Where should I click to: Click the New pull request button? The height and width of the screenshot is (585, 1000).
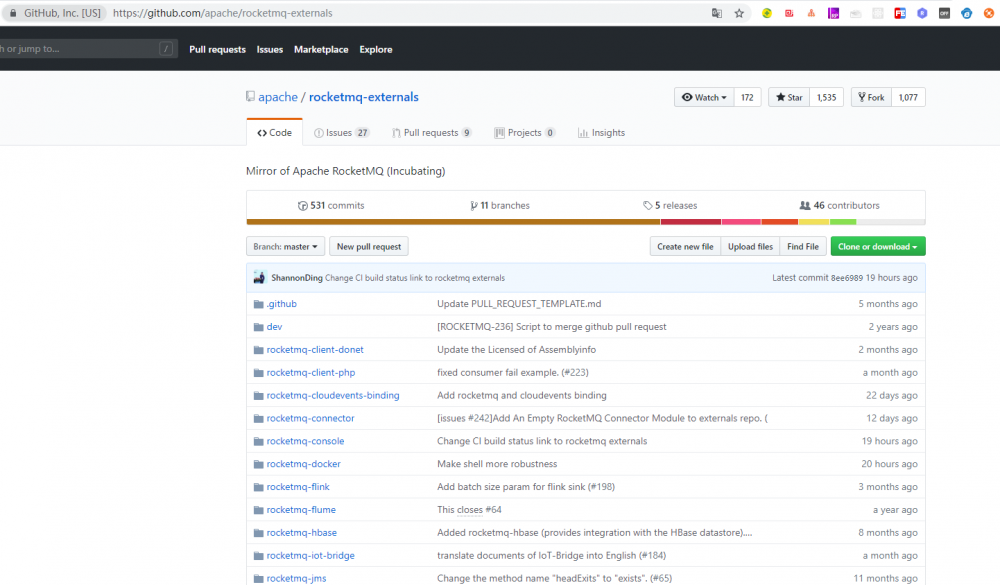click(369, 246)
